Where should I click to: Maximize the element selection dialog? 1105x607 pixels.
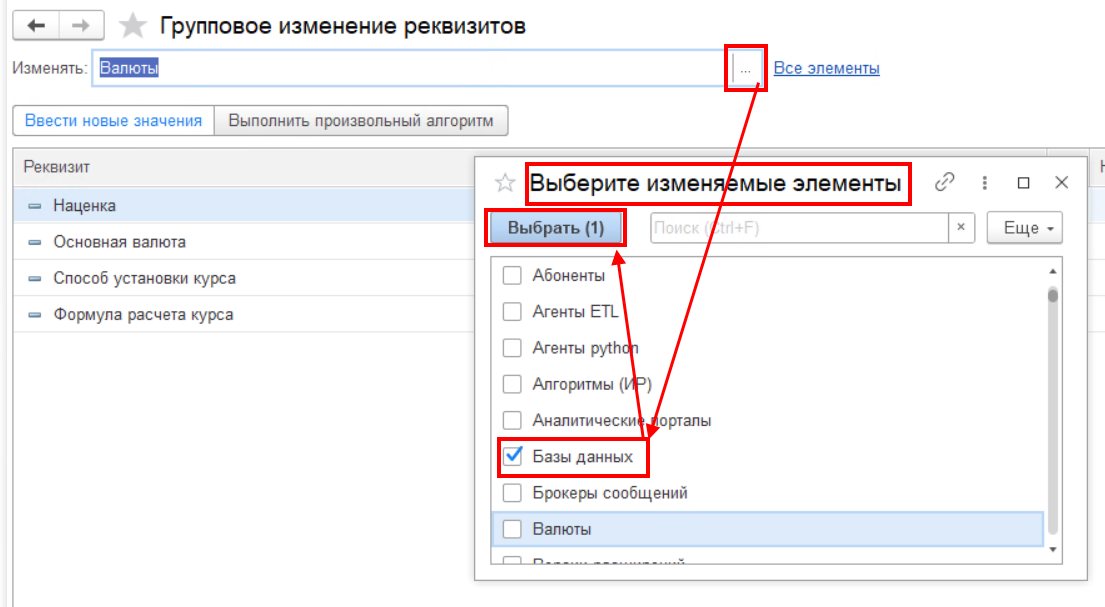[x=1023, y=183]
